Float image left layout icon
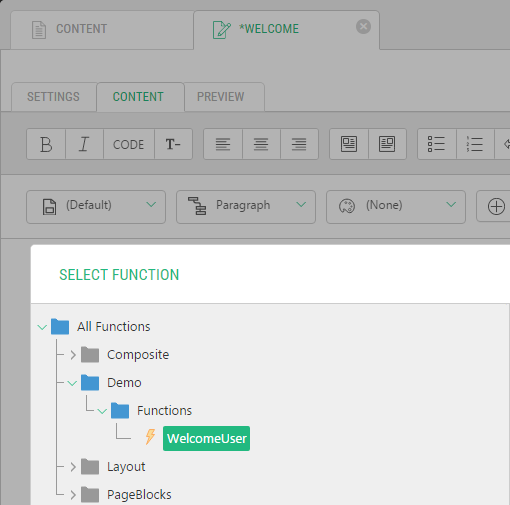The image size is (510, 505). tap(349, 144)
